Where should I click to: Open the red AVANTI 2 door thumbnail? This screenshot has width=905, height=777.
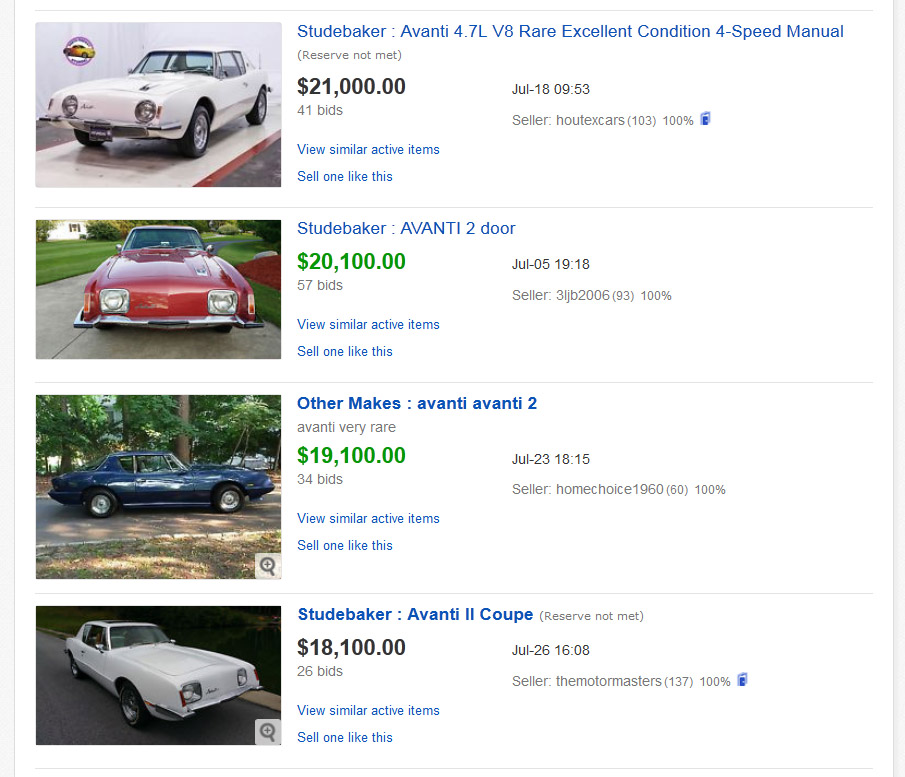[x=158, y=289]
